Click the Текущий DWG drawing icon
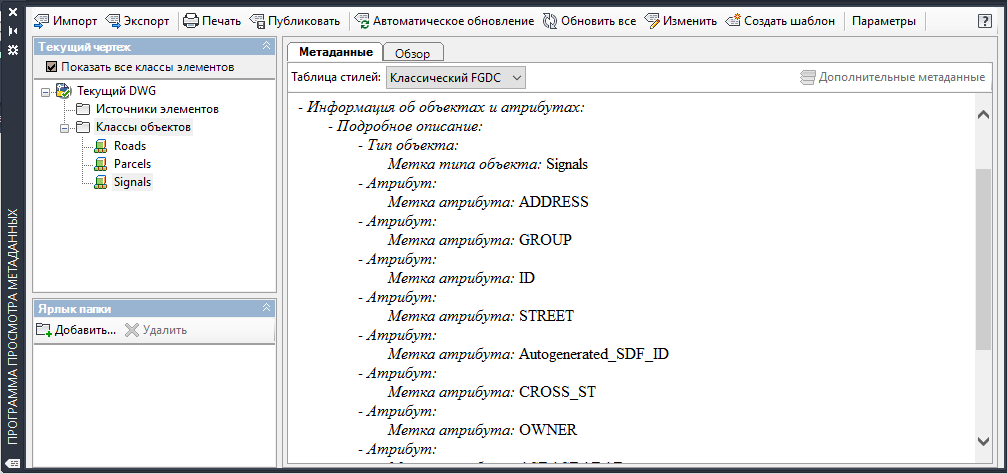 (x=64, y=91)
